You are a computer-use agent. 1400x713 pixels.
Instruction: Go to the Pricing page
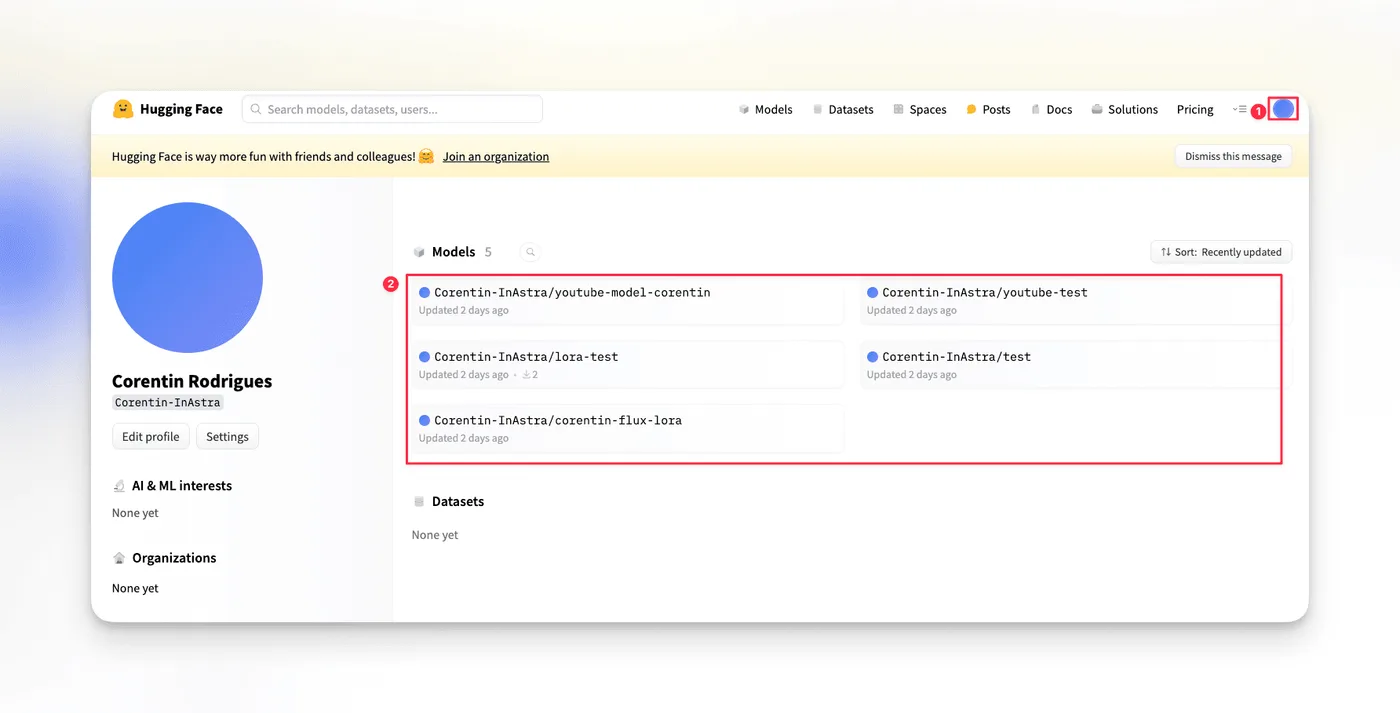click(x=1195, y=110)
